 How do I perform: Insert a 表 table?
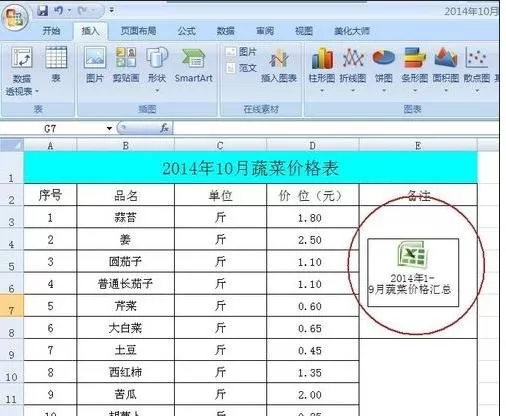(x=56, y=65)
